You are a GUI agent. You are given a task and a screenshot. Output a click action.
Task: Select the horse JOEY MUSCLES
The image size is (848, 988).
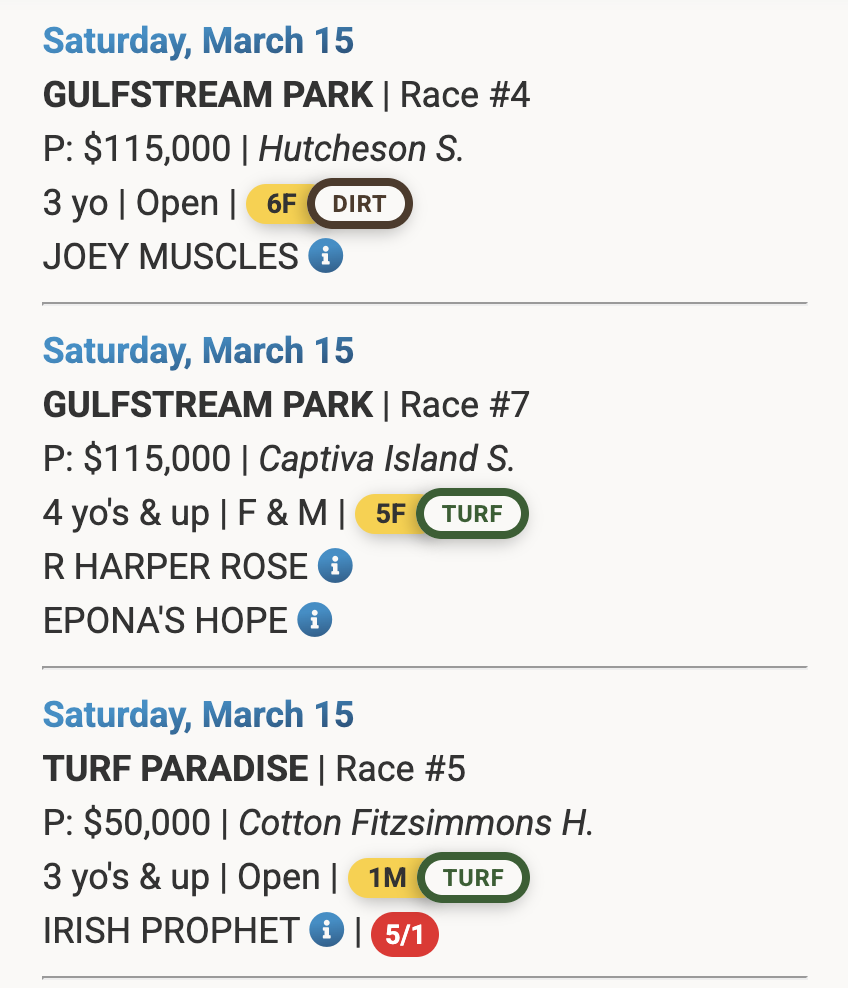click(170, 257)
